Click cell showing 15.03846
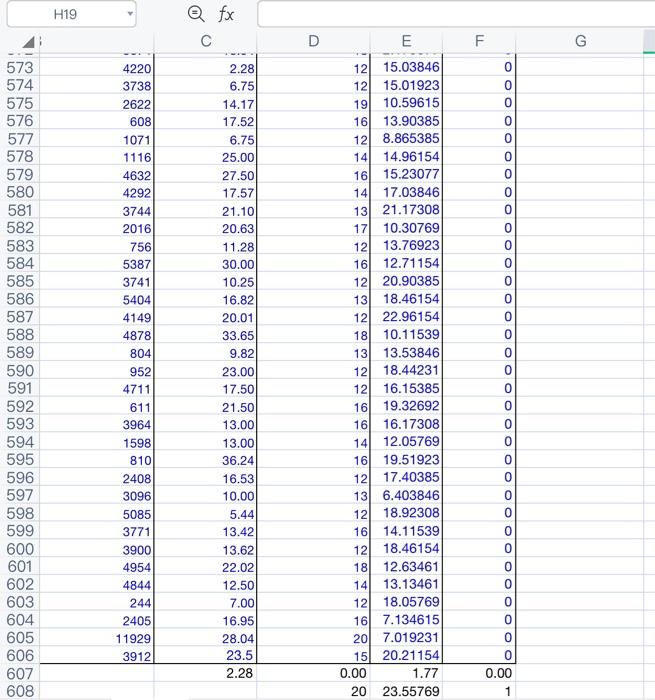The width and height of the screenshot is (655, 700). click(406, 67)
